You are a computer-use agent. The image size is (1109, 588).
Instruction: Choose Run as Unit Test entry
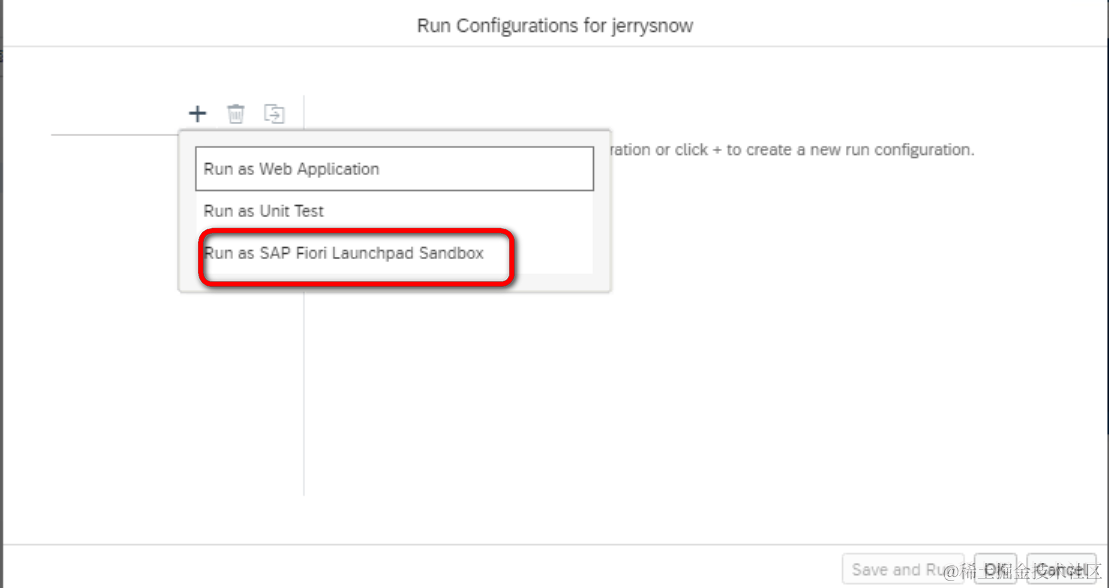(264, 211)
